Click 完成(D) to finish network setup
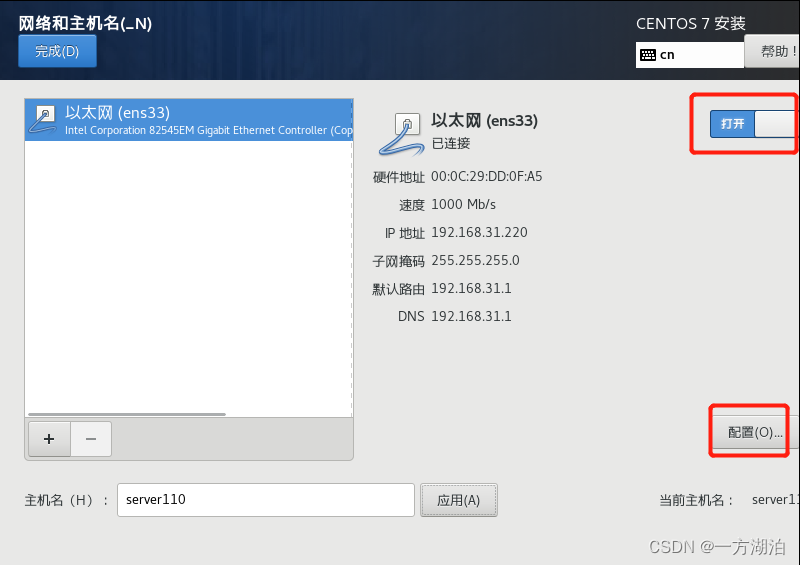The height and width of the screenshot is (565, 800). tap(57, 51)
